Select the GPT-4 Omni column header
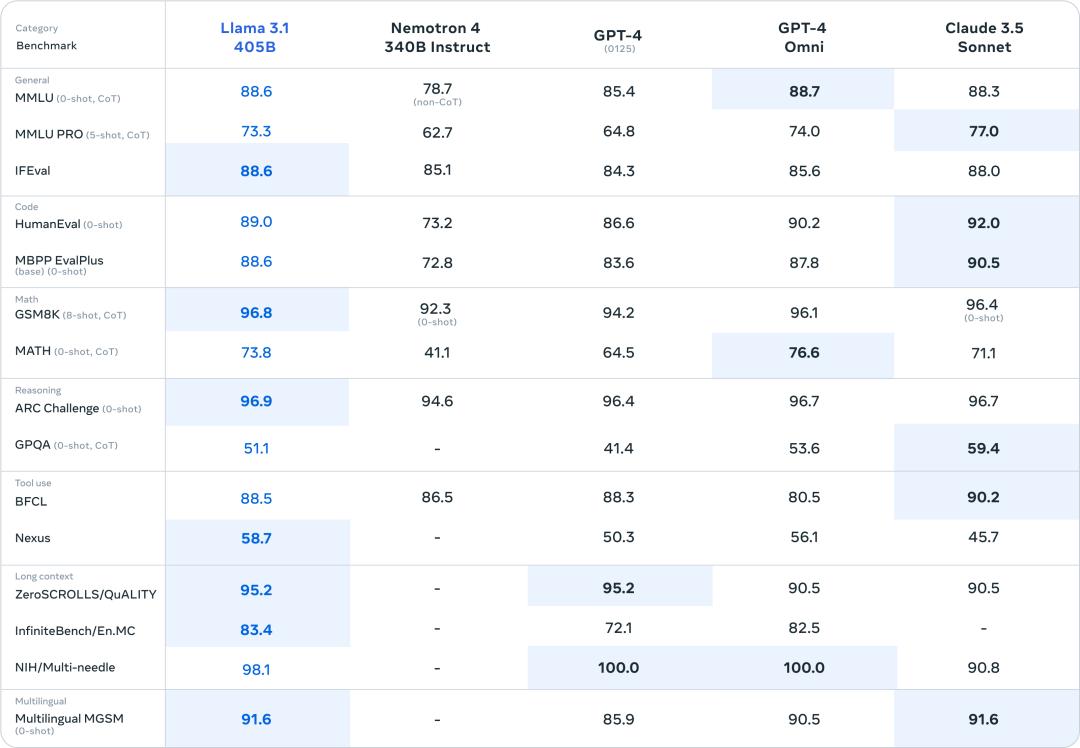 802,37
